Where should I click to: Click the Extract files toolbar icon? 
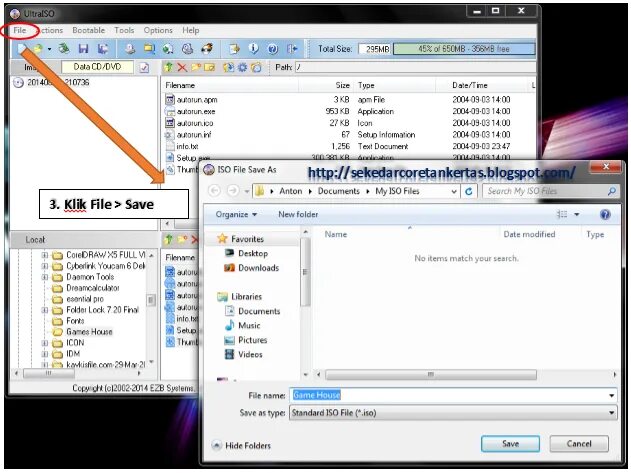[x=234, y=49]
